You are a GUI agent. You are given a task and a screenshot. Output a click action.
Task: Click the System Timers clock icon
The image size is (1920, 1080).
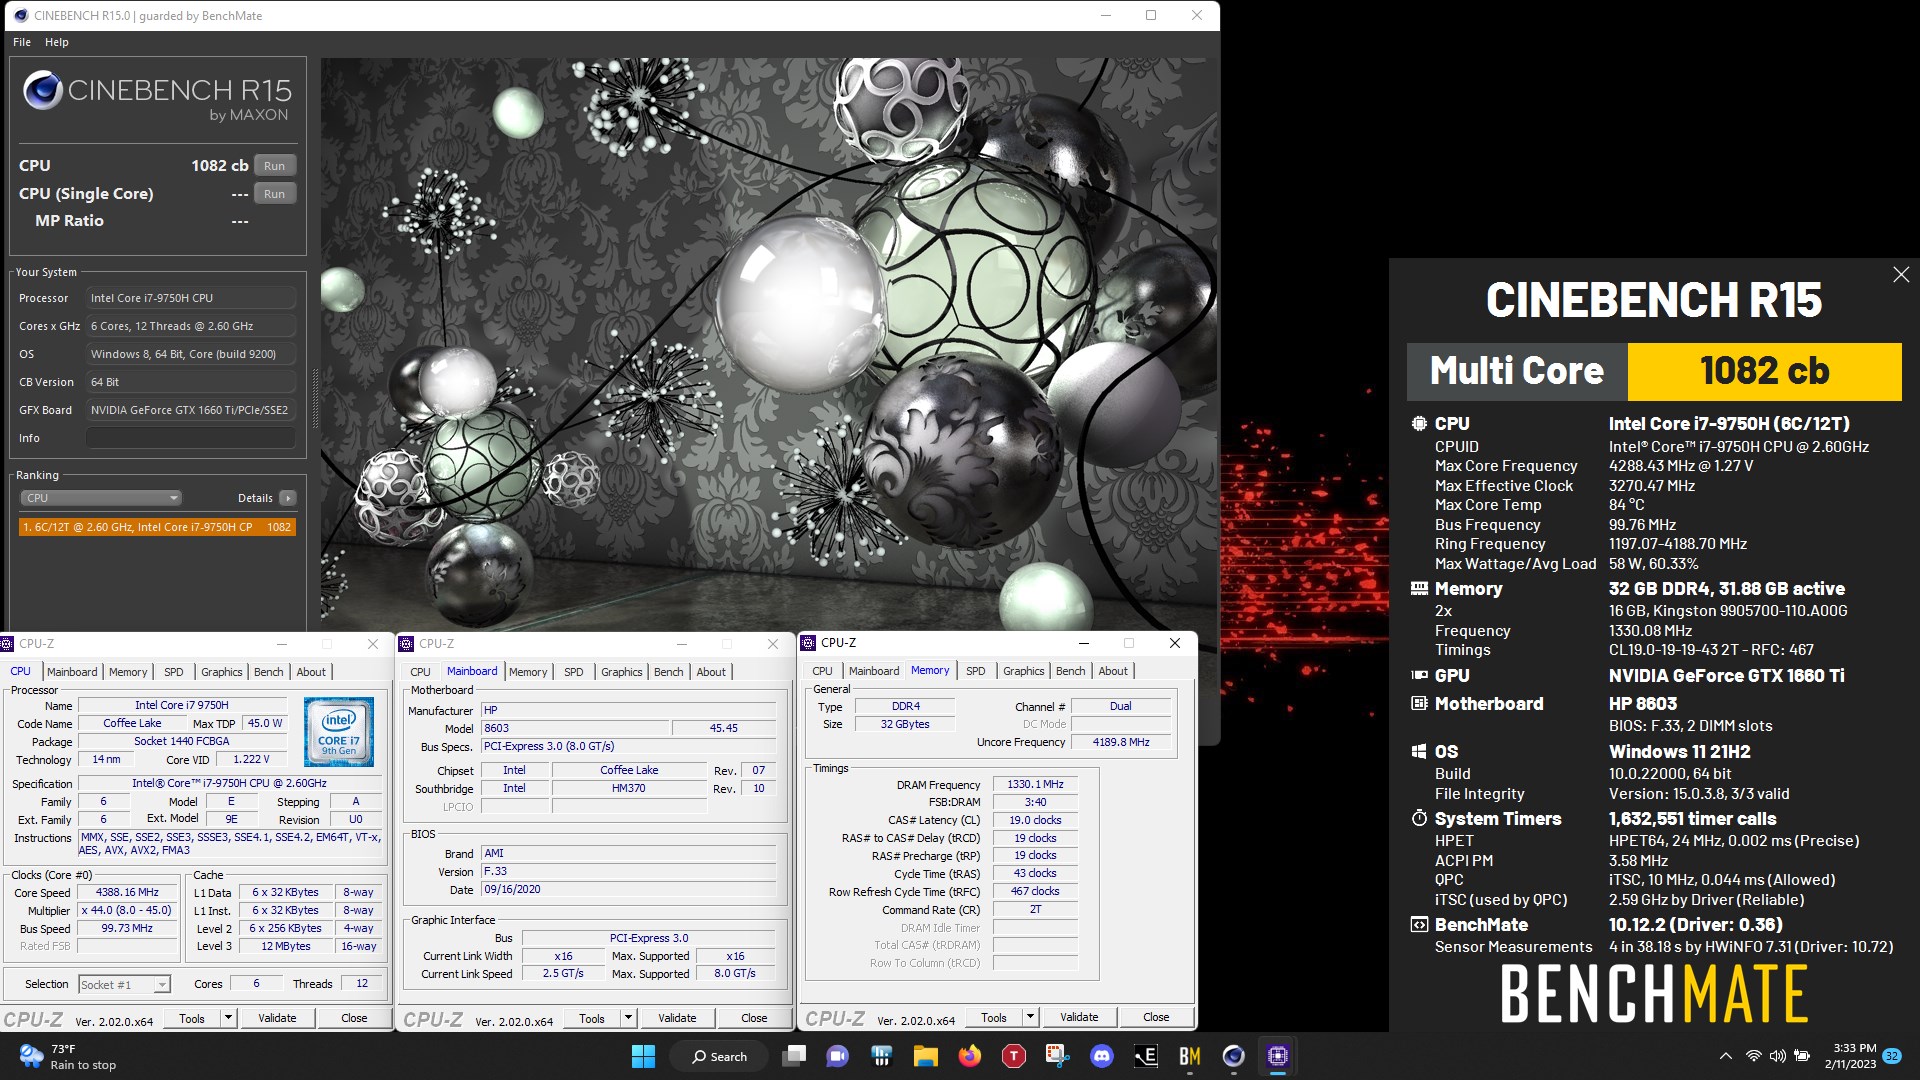click(1419, 819)
